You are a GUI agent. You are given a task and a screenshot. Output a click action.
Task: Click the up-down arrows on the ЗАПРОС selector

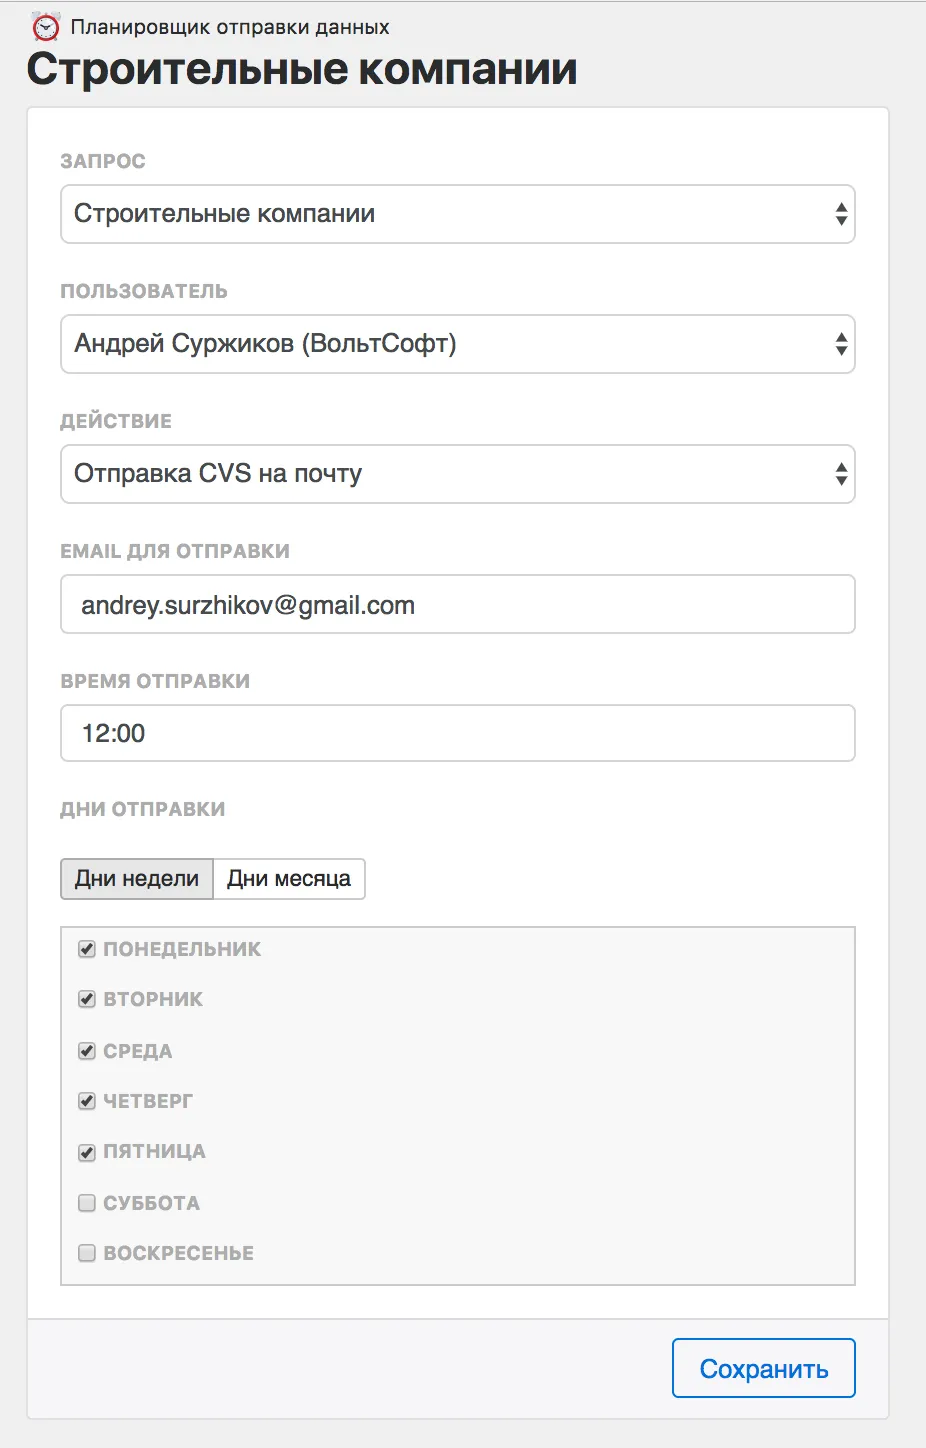840,213
